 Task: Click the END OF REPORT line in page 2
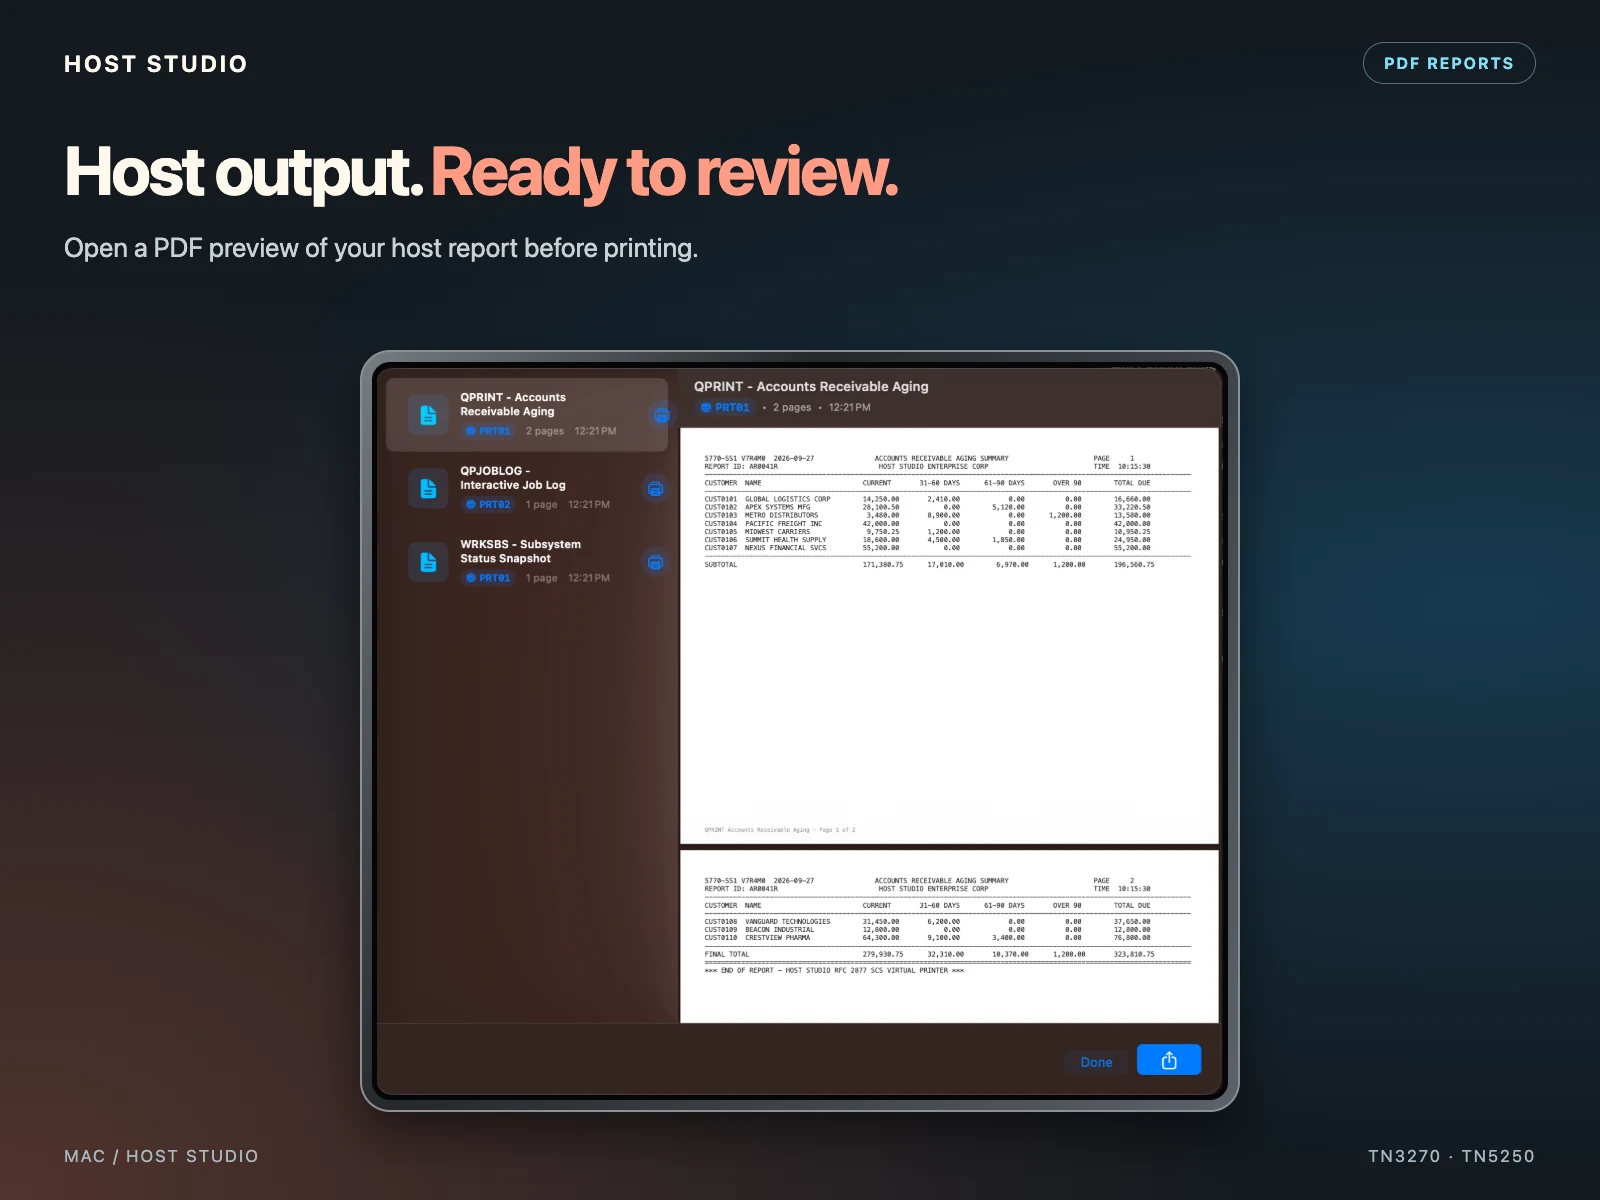tap(834, 971)
